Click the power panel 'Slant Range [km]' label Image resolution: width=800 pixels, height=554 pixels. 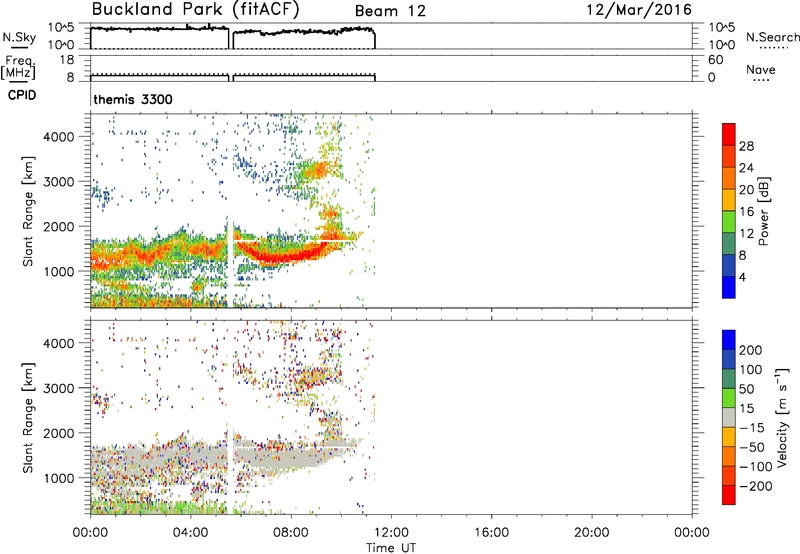click(x=28, y=211)
